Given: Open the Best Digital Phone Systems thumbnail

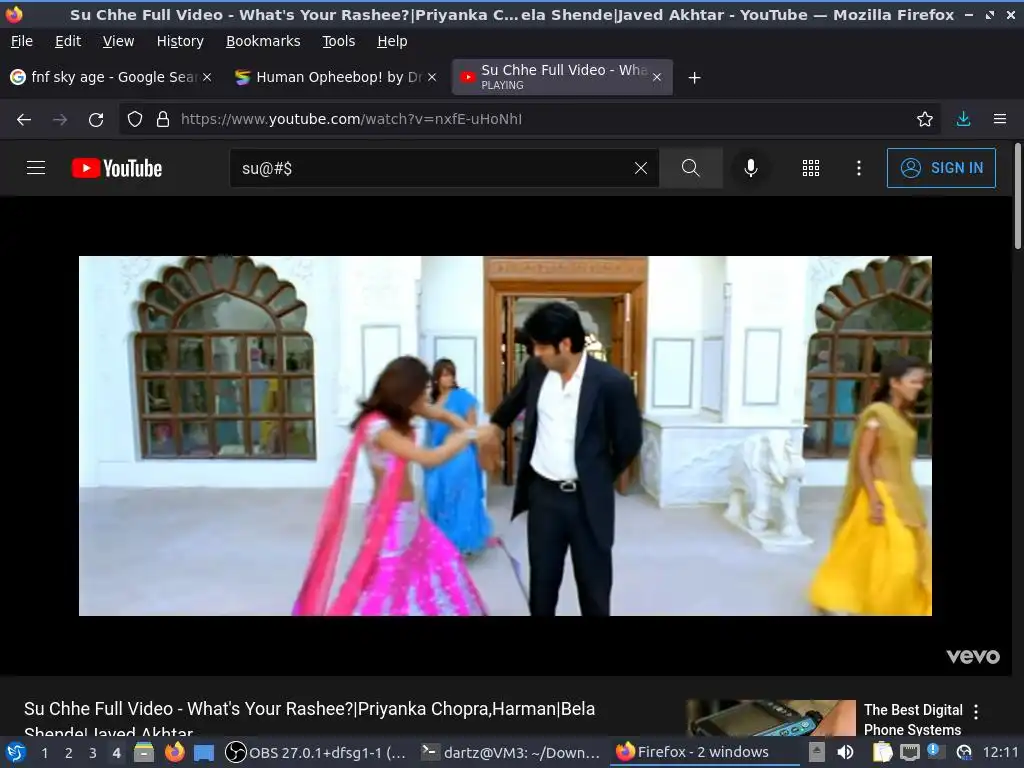Looking at the screenshot, I should tap(771, 718).
